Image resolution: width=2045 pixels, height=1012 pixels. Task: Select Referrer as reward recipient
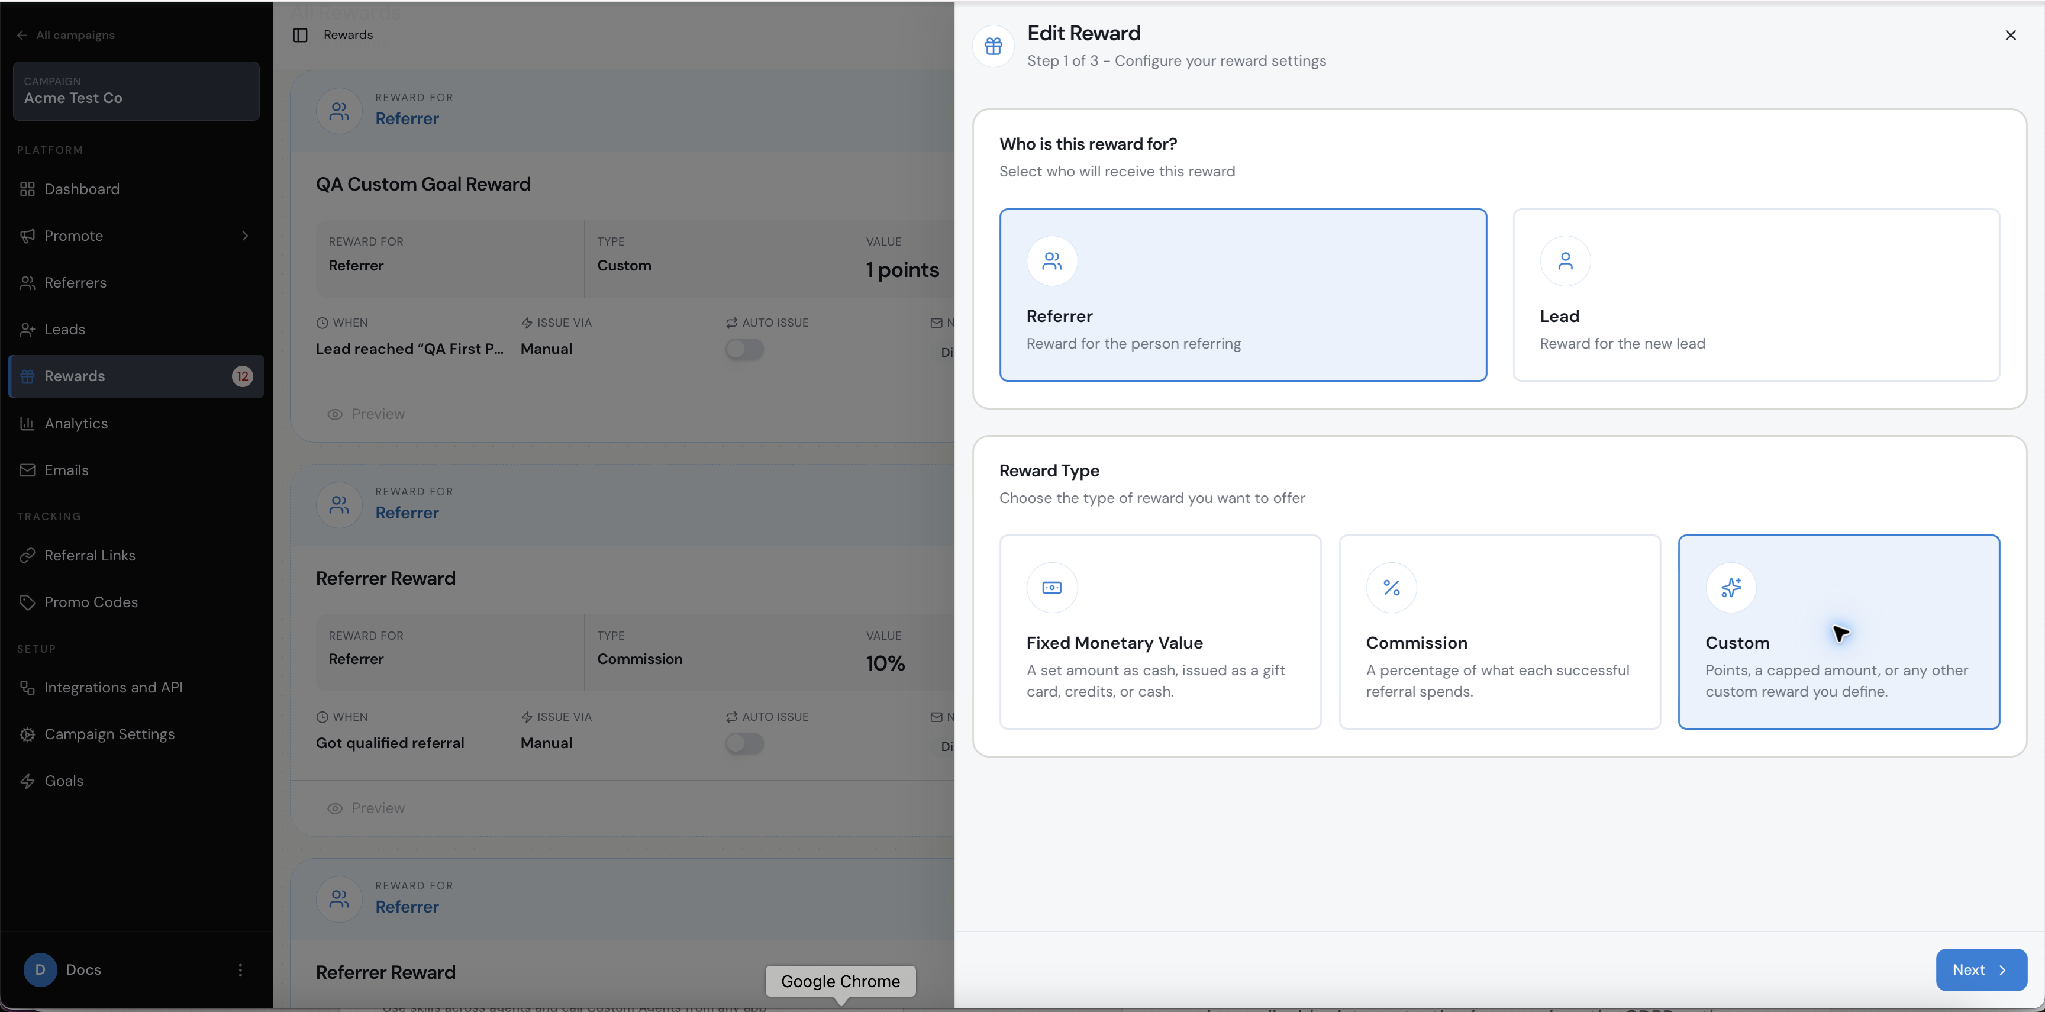point(1243,294)
